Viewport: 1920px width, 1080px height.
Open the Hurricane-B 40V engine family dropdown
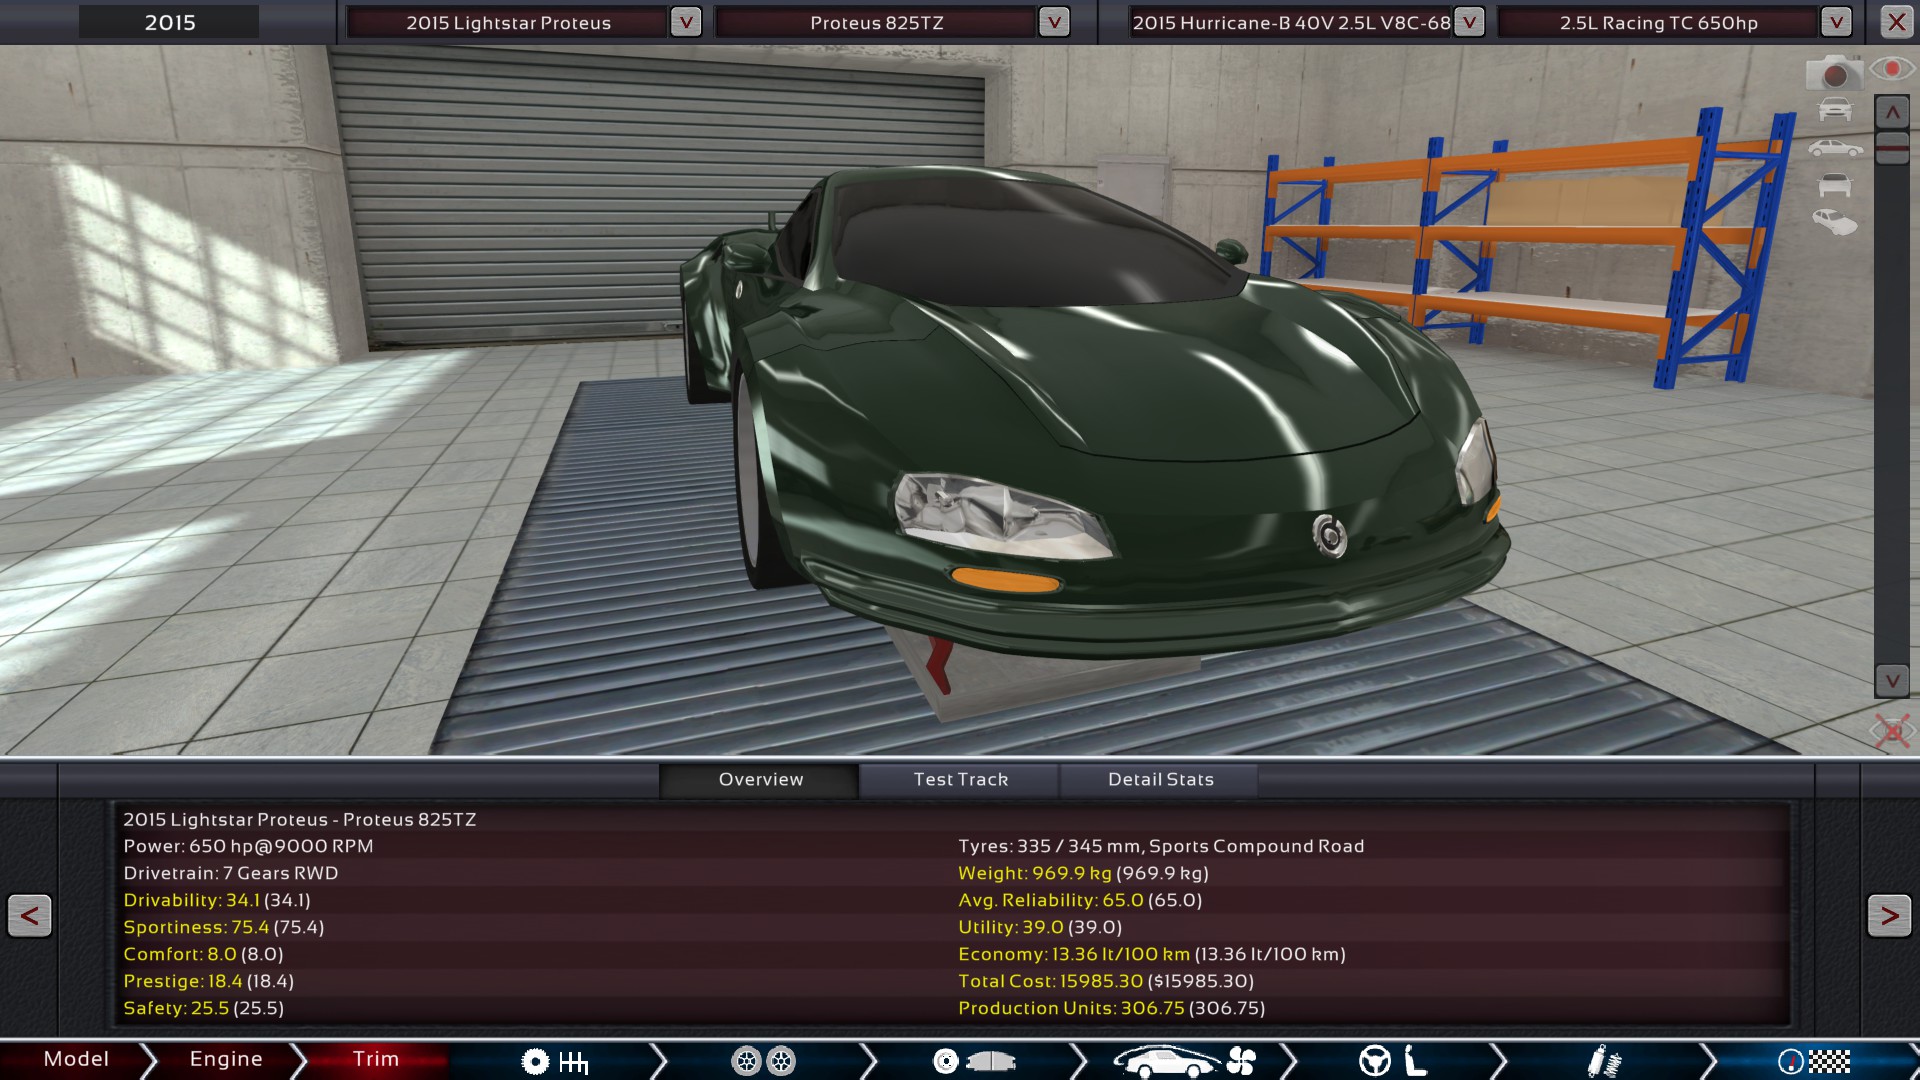tap(1469, 22)
